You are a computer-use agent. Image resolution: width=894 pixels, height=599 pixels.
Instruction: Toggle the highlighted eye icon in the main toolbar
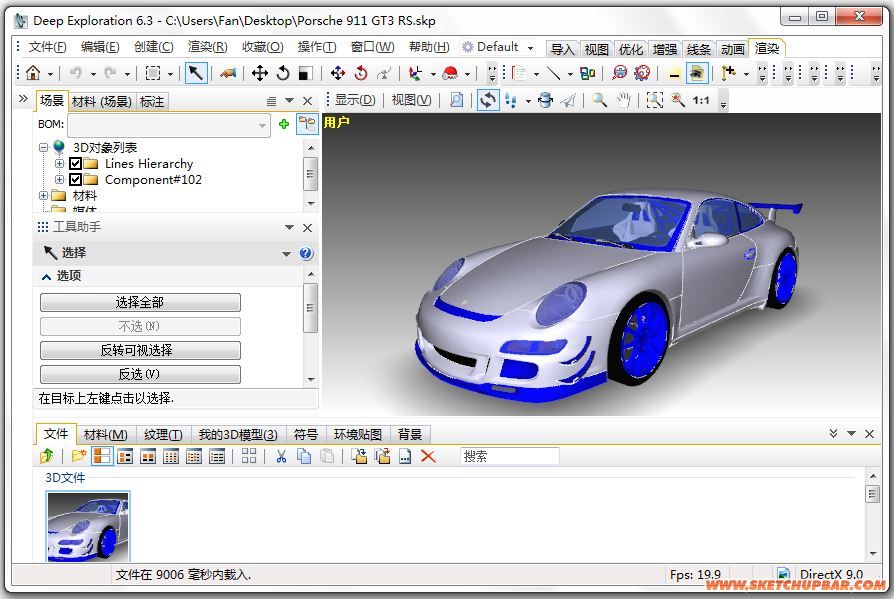(x=697, y=73)
